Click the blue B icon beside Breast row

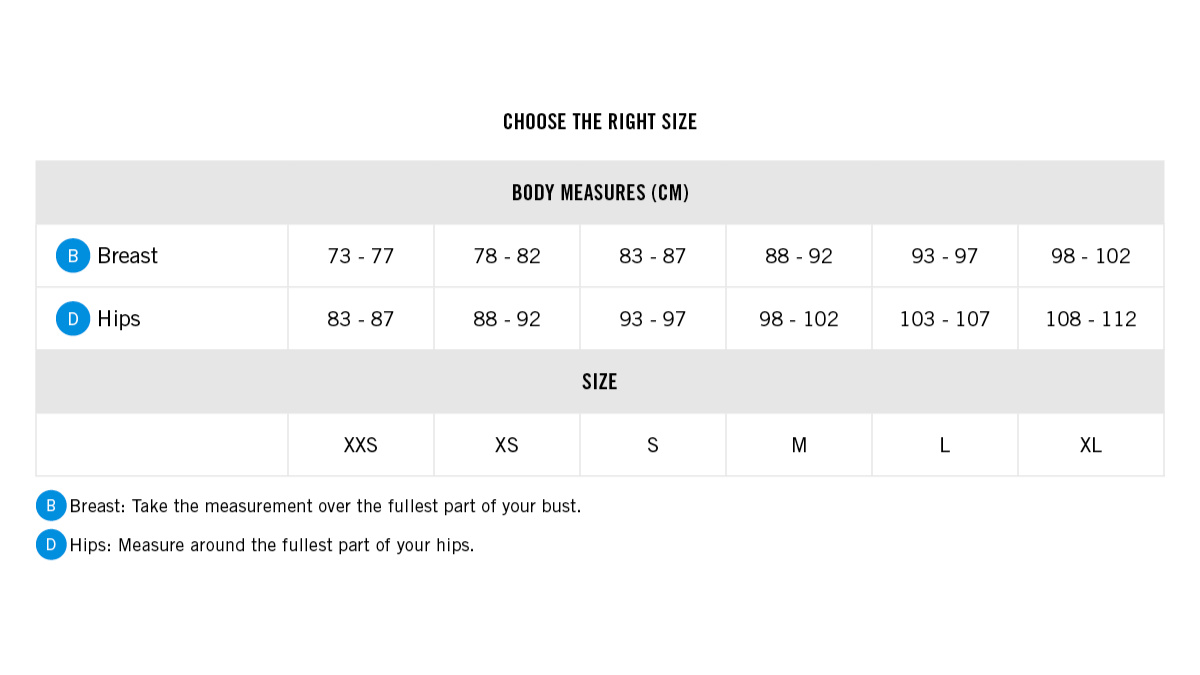(x=73, y=256)
